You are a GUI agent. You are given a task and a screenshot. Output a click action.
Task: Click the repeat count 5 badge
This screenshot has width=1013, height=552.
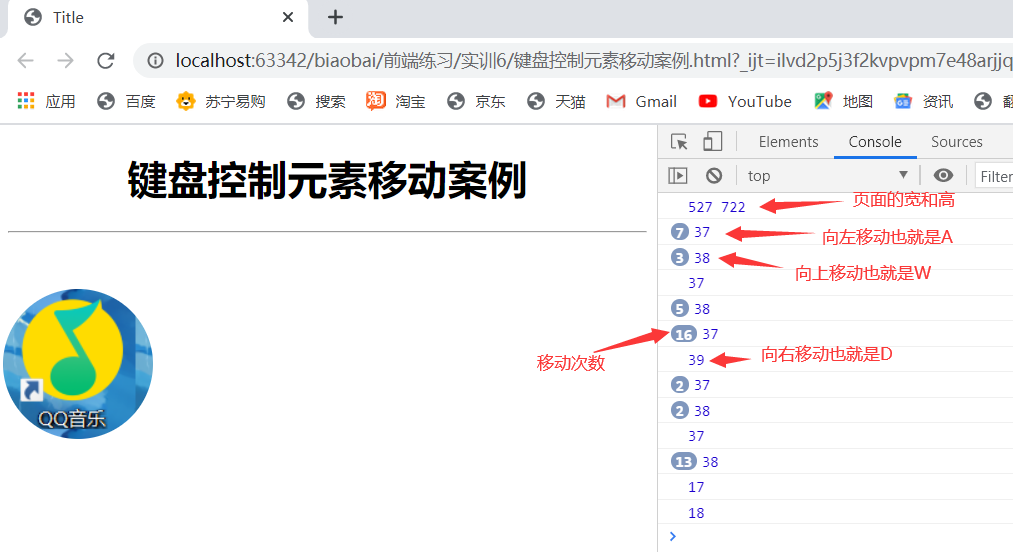(679, 308)
